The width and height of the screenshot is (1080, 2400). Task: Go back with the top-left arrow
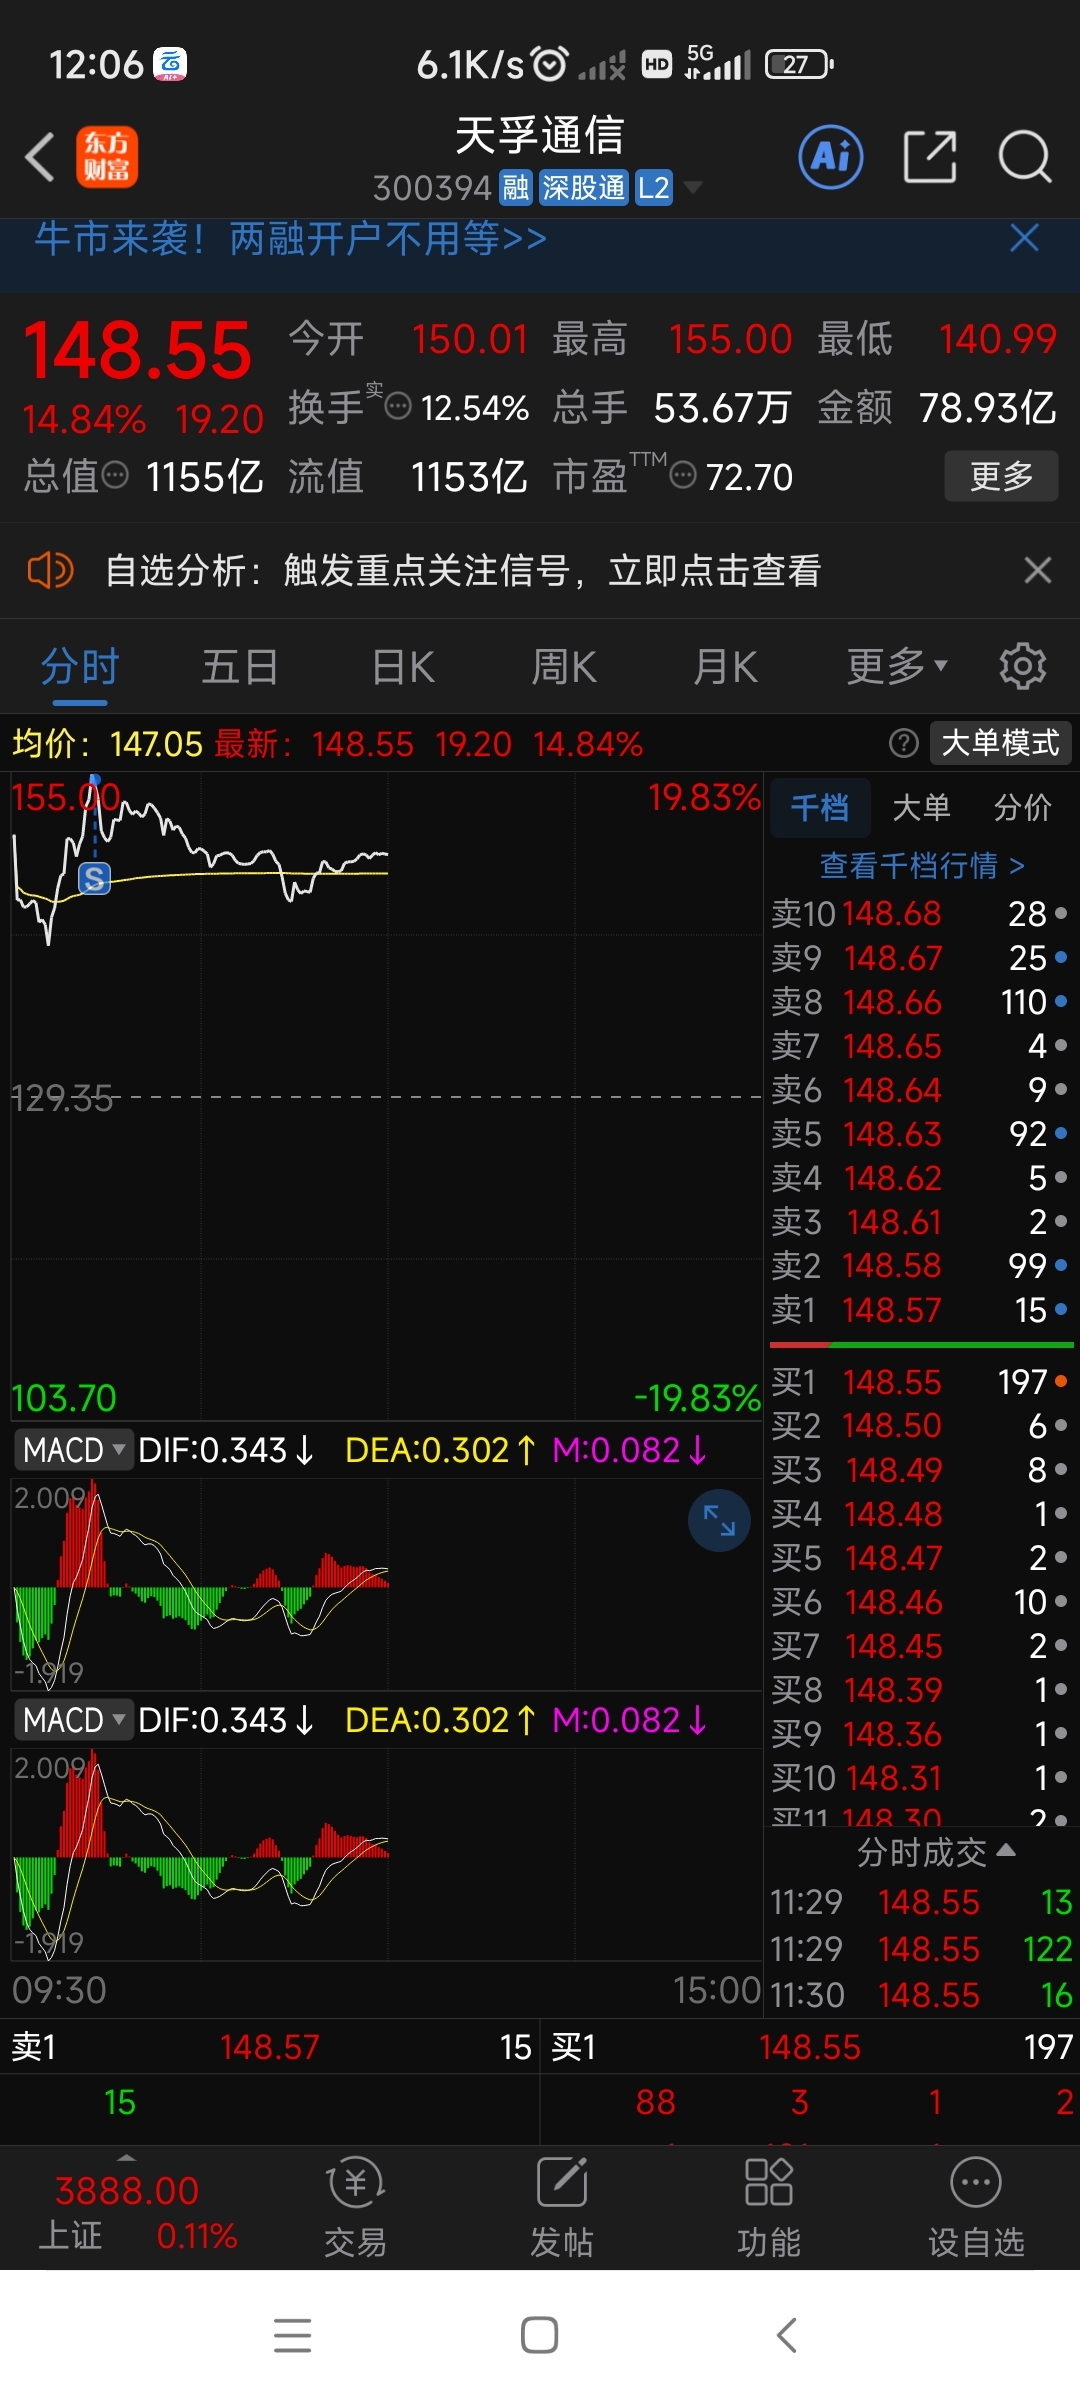click(40, 157)
